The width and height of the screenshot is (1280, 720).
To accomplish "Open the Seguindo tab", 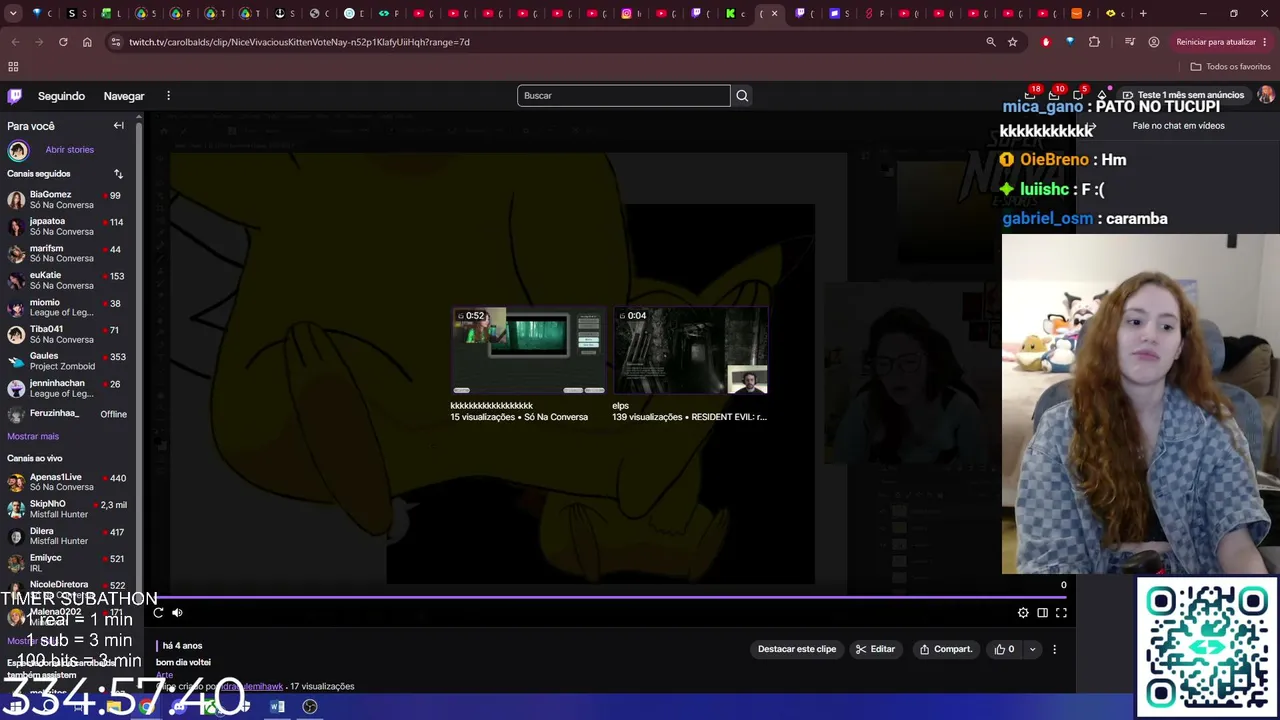I will pyautogui.click(x=61, y=96).
